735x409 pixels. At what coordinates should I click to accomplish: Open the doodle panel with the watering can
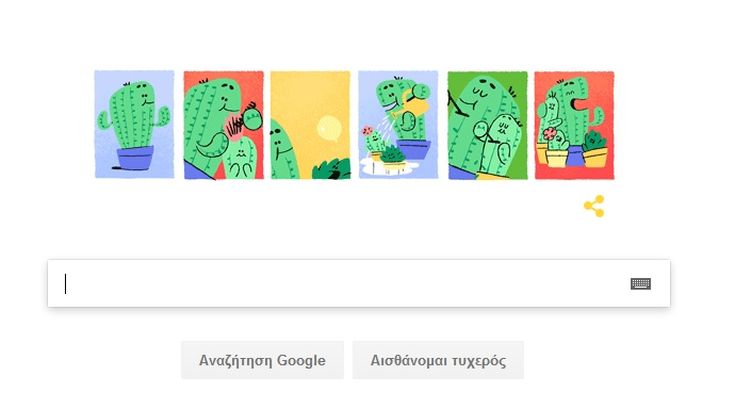[398, 125]
